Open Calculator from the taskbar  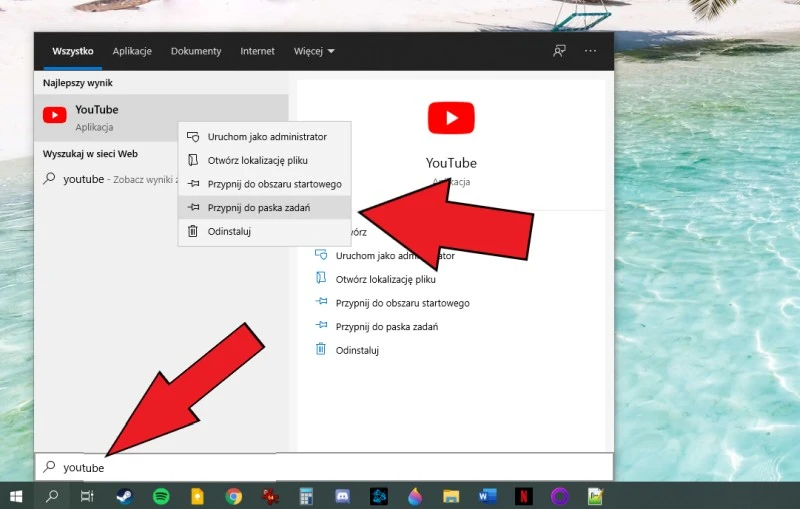tap(306, 496)
